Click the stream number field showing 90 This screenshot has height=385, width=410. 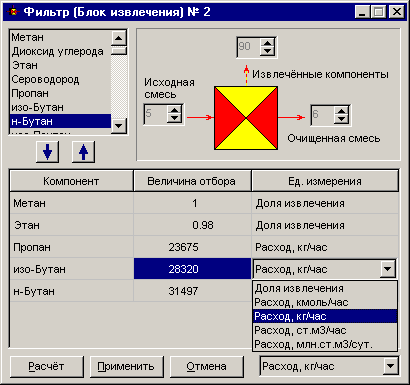(248, 47)
